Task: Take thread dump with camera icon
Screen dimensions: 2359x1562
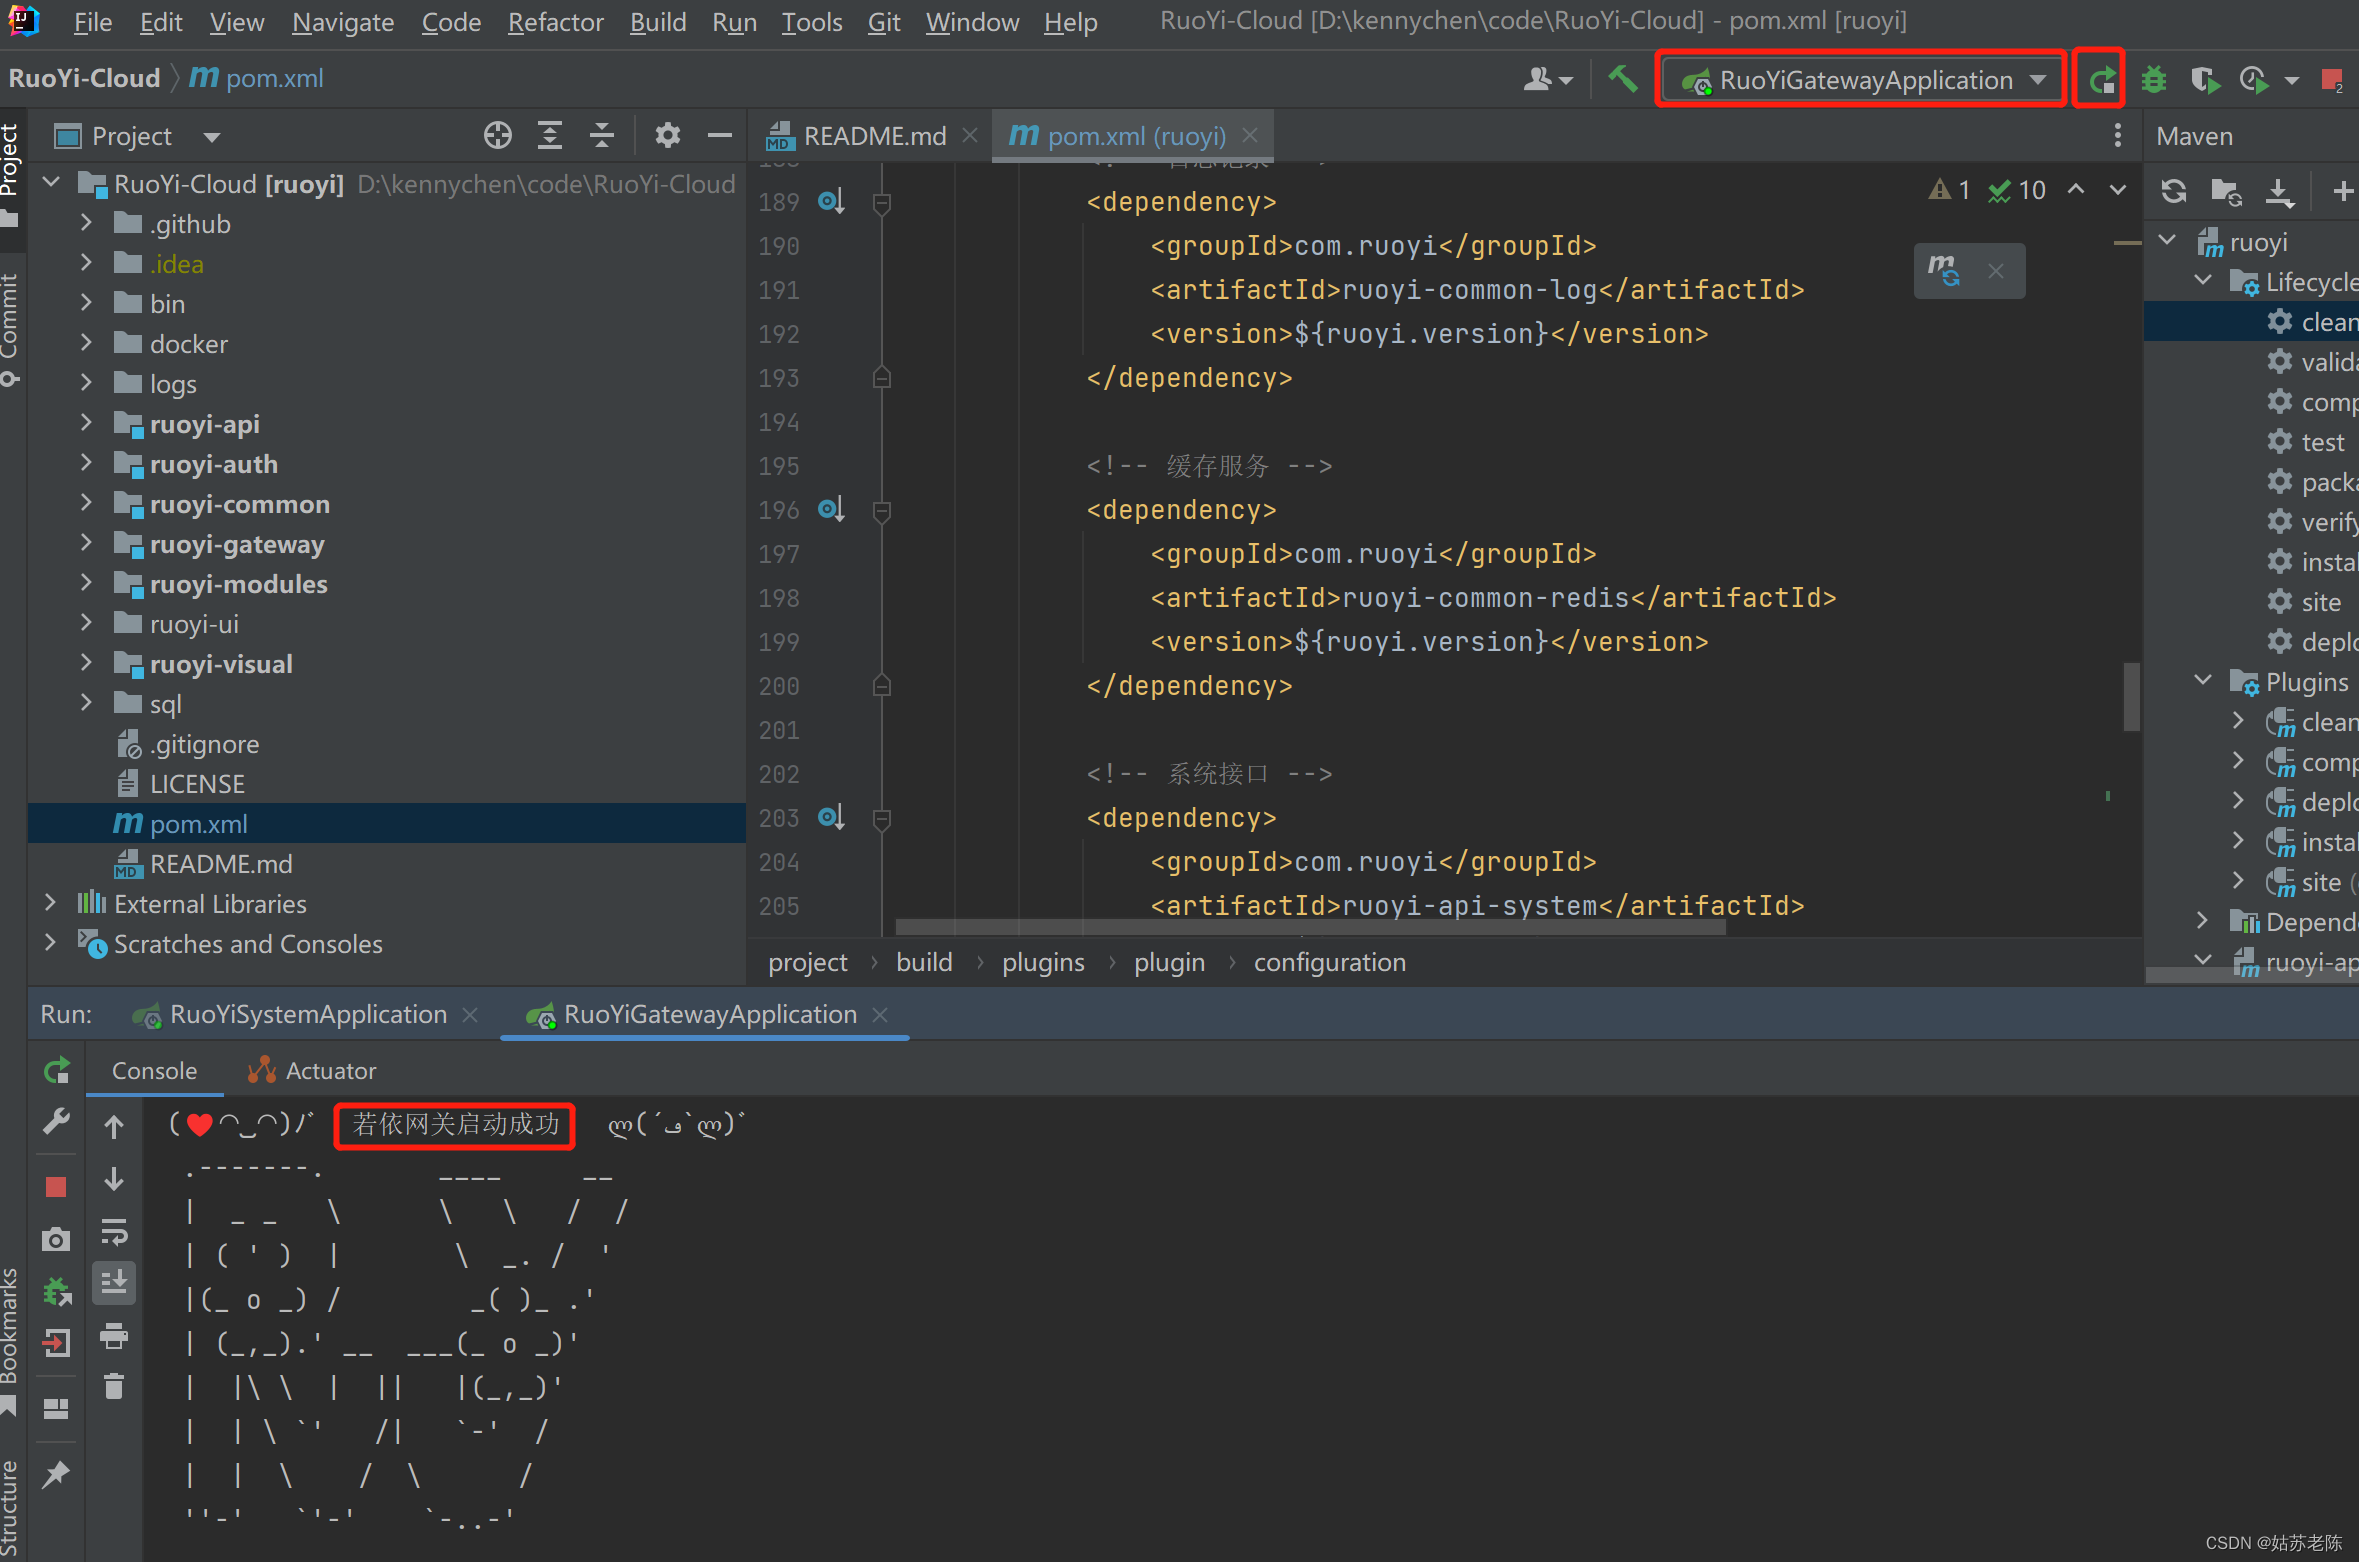Action: click(x=56, y=1239)
